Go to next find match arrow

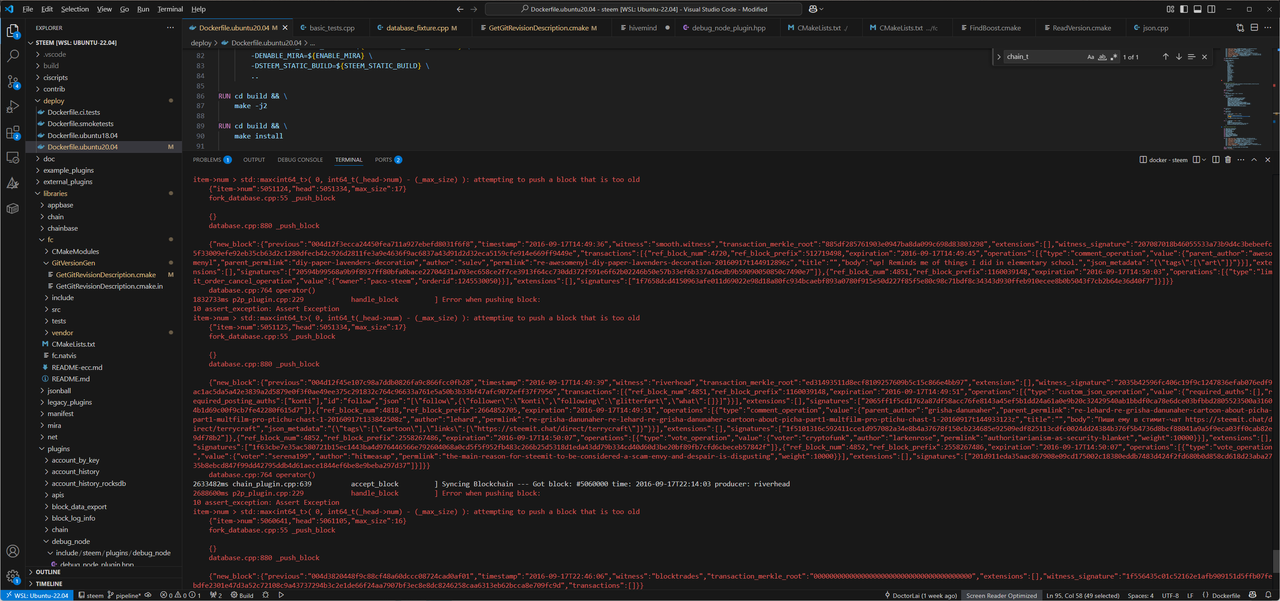pos(1179,57)
